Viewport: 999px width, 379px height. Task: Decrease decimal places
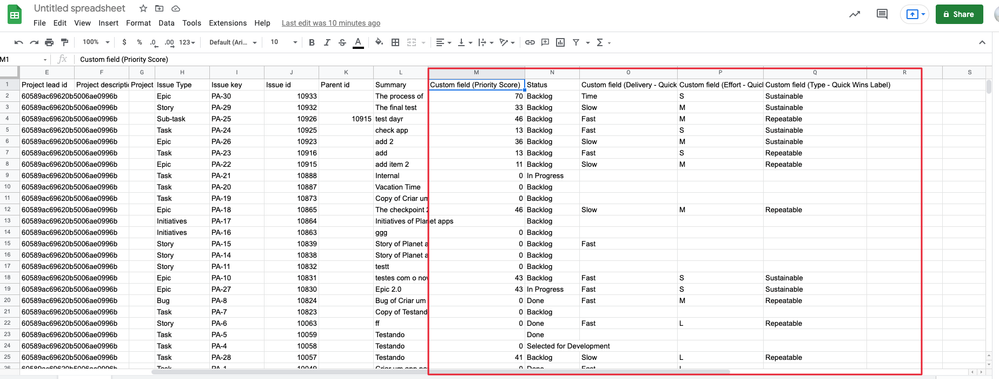(x=154, y=43)
